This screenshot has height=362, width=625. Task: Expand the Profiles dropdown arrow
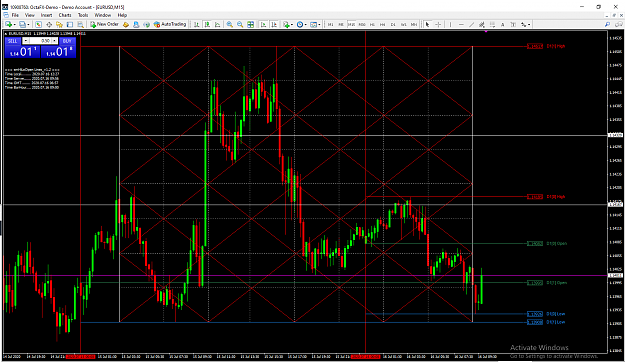point(28,25)
